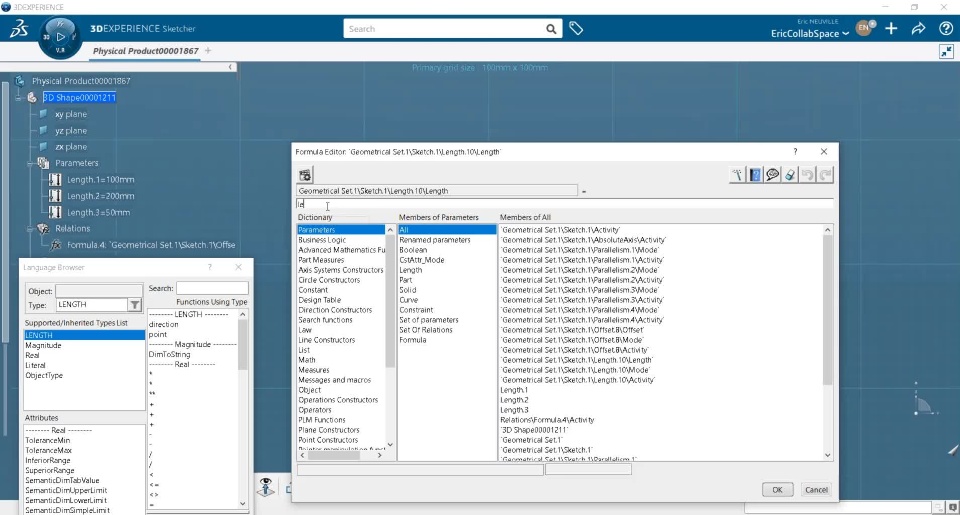The image size is (960, 515).
Task: Select Renamed parameters in Members of Parameters
Action: (435, 240)
